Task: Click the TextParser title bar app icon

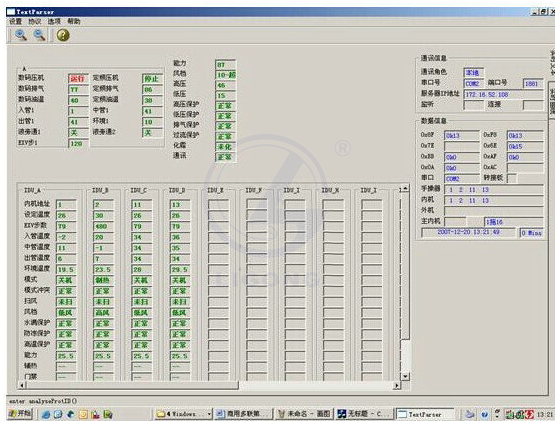Action: [x=11, y=12]
